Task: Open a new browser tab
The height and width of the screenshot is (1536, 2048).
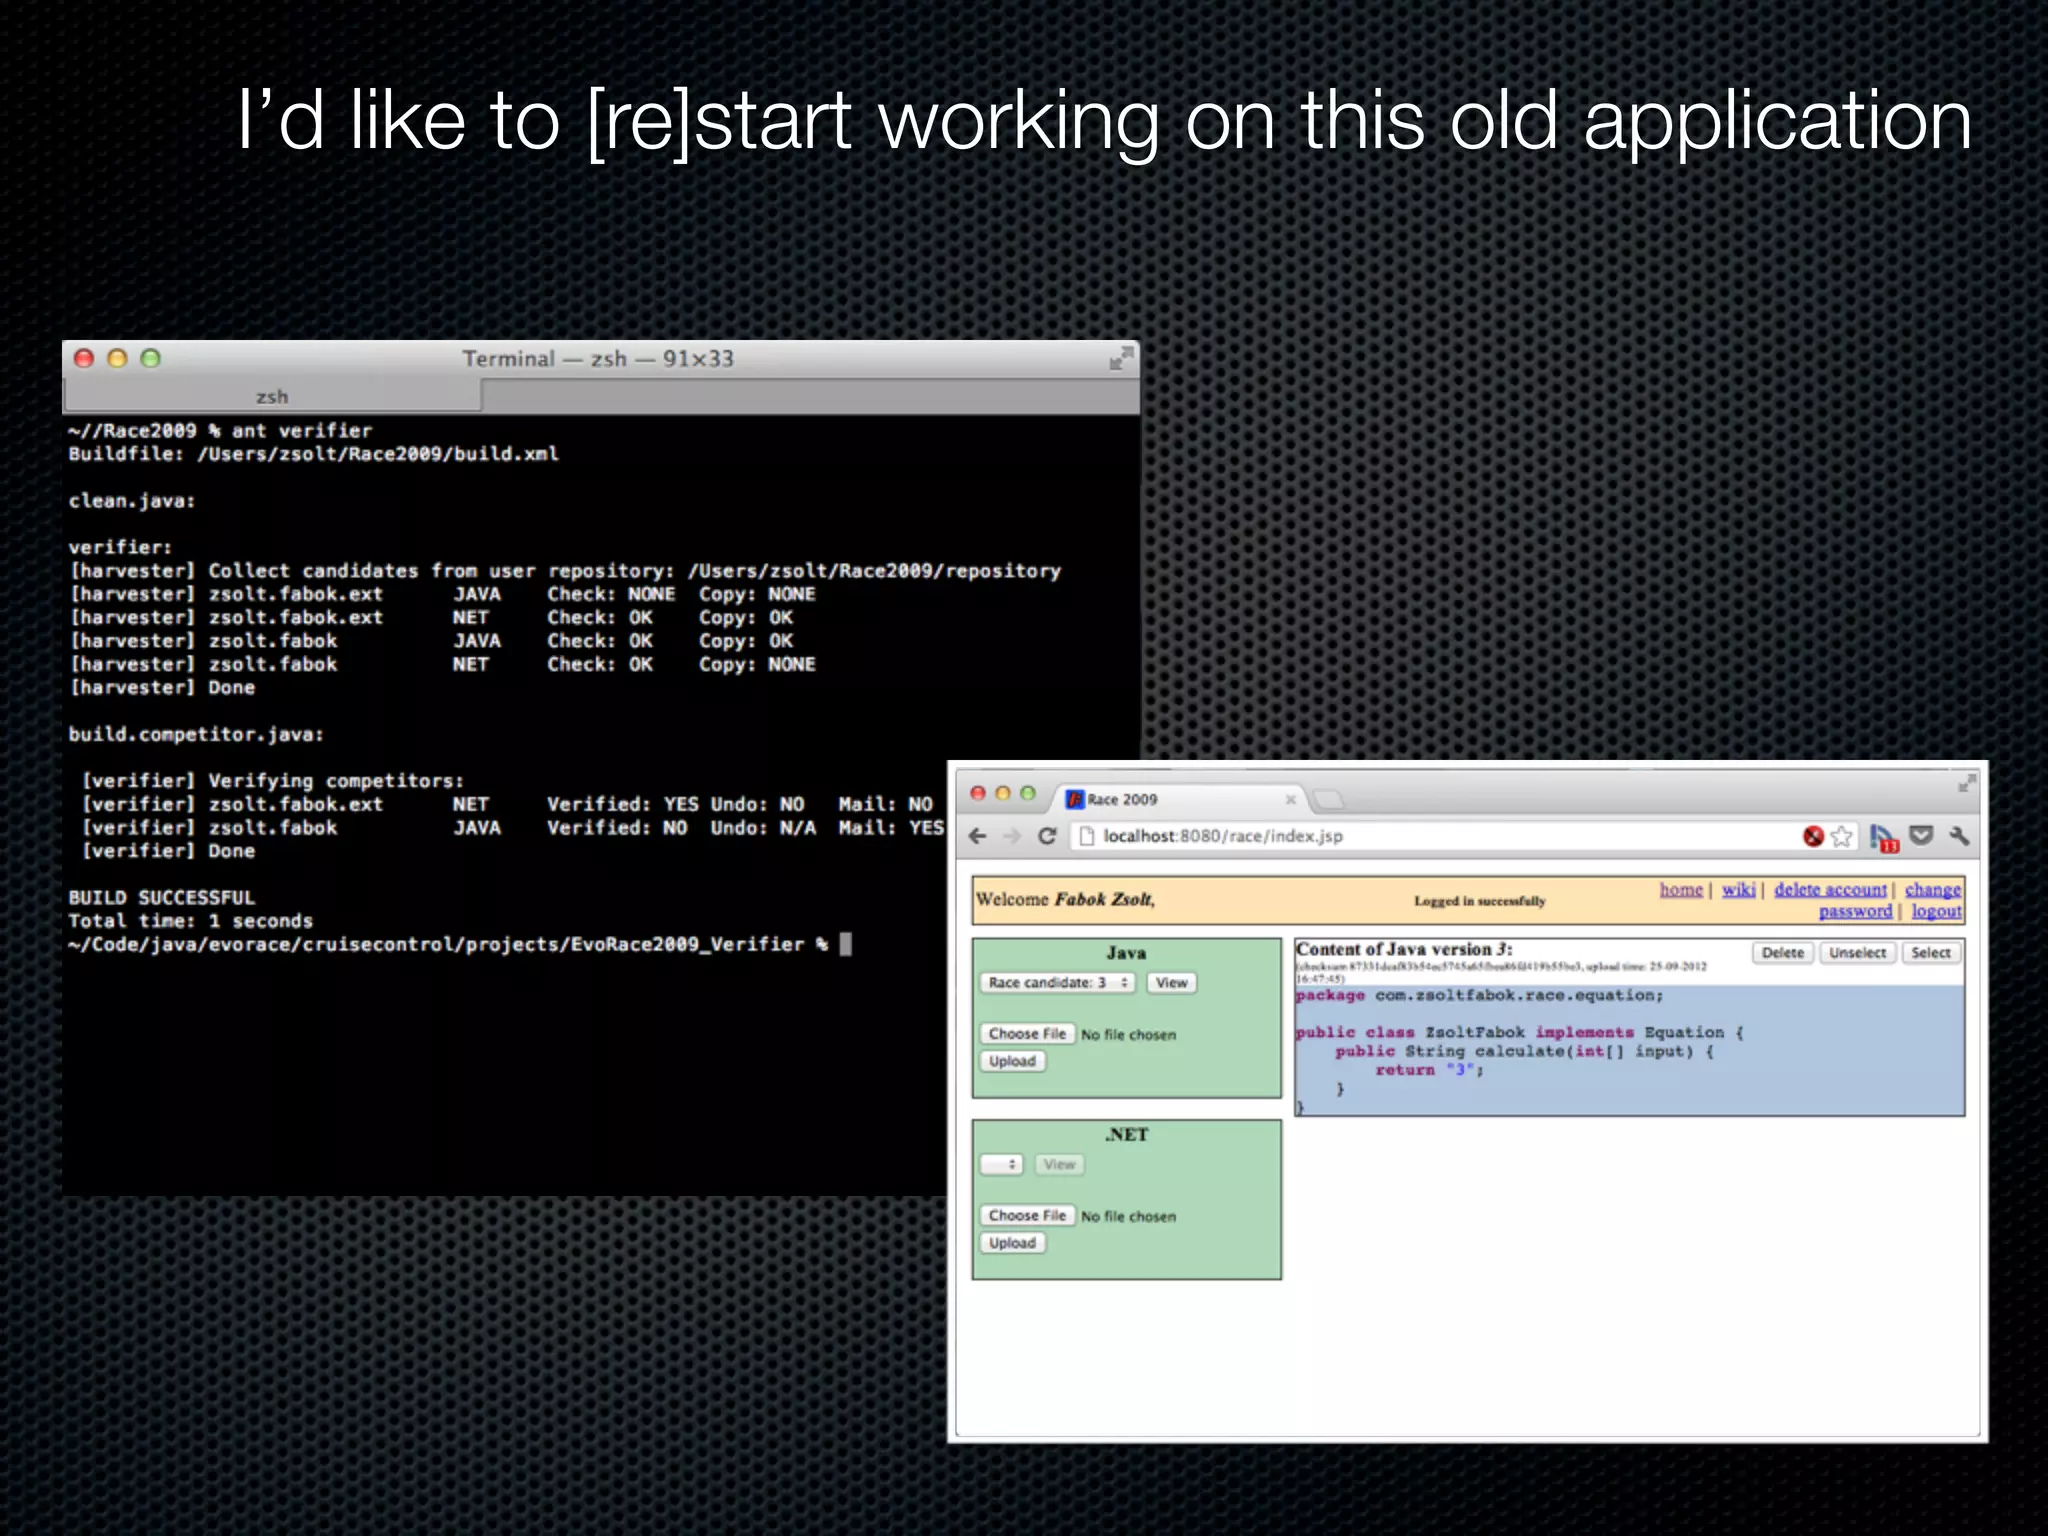Action: pos(1328,799)
